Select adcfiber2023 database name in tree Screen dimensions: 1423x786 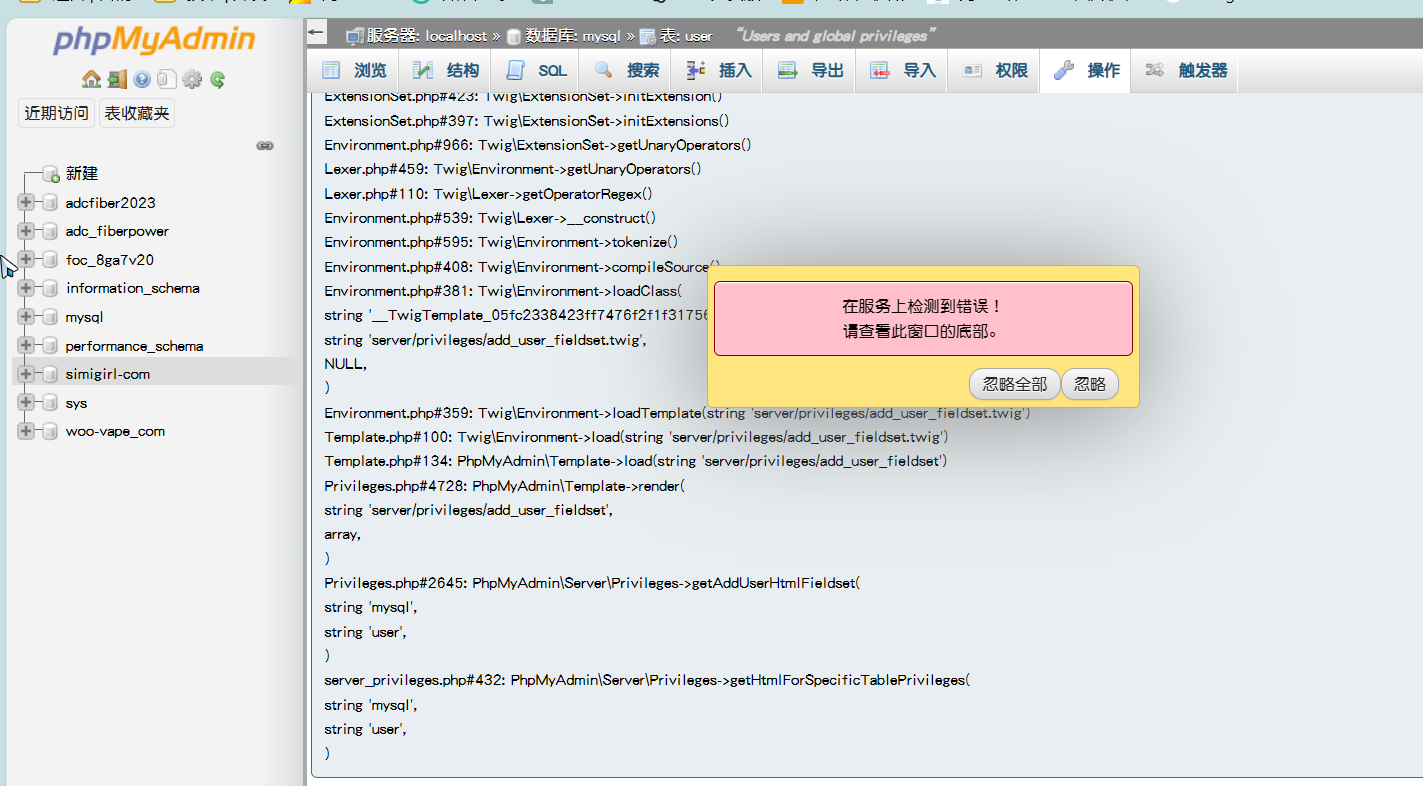[111, 203]
